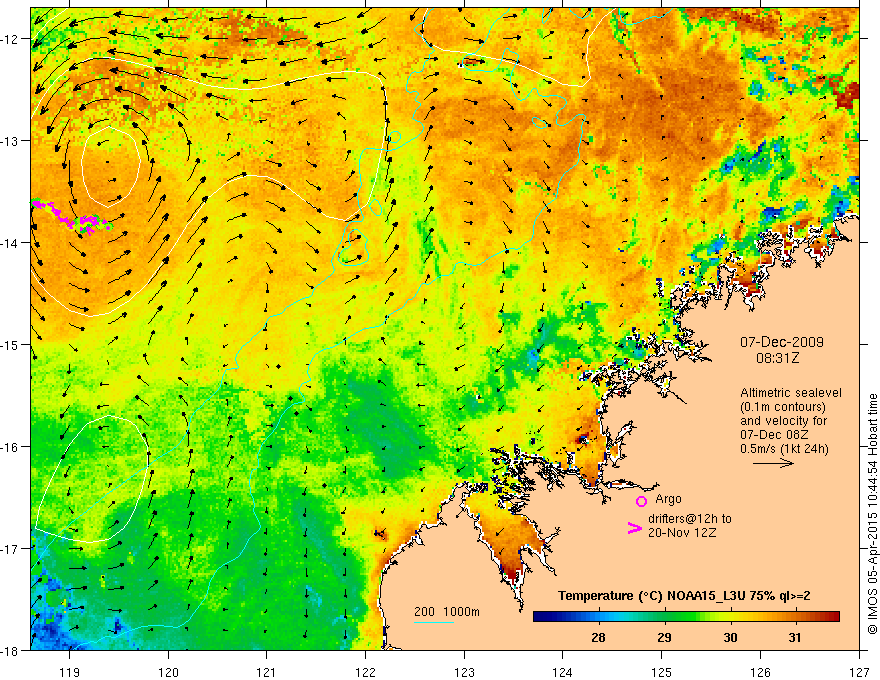Viewport: 880px width, 680px height.
Task: Click the longitude axis label 127
Action: coord(859,672)
